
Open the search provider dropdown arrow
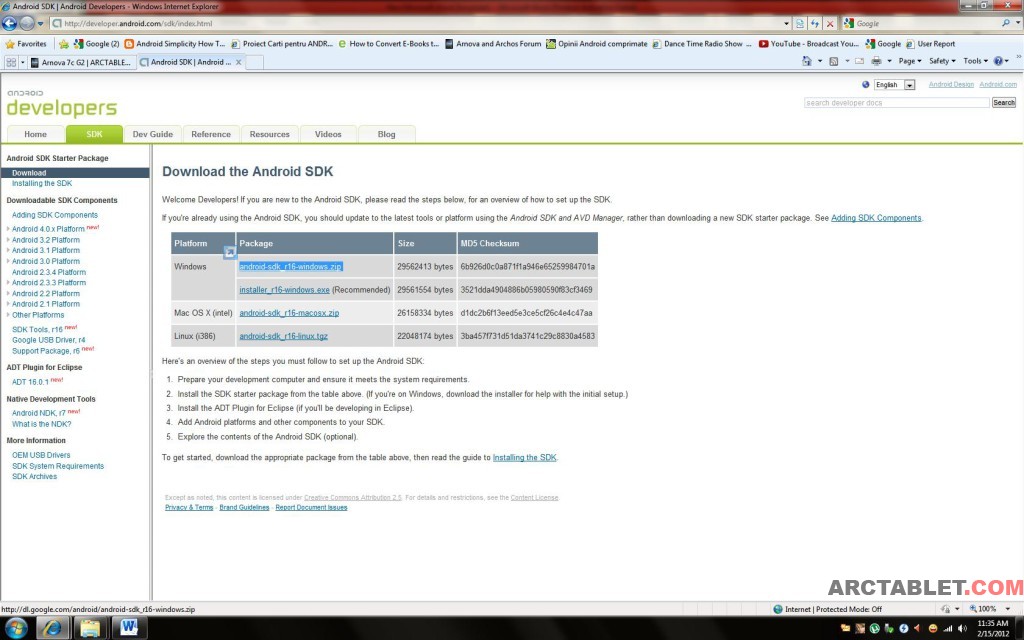tap(1017, 23)
